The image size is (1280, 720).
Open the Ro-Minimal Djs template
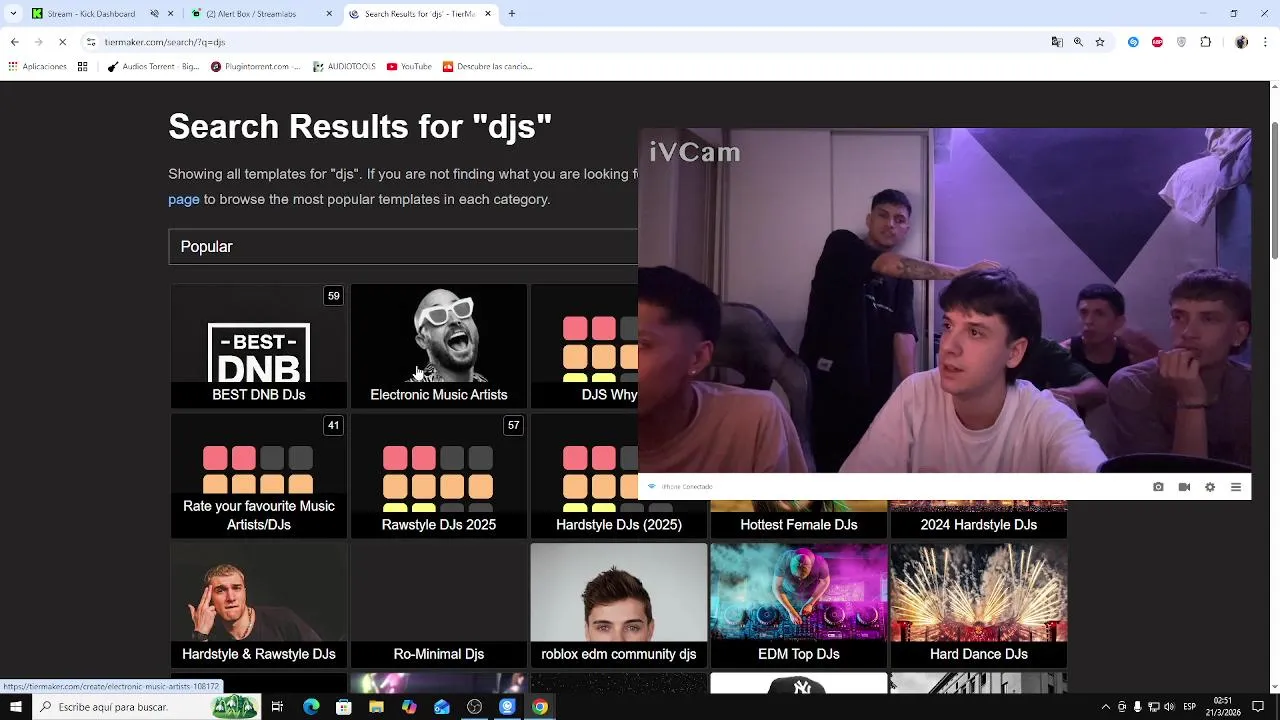pos(439,605)
